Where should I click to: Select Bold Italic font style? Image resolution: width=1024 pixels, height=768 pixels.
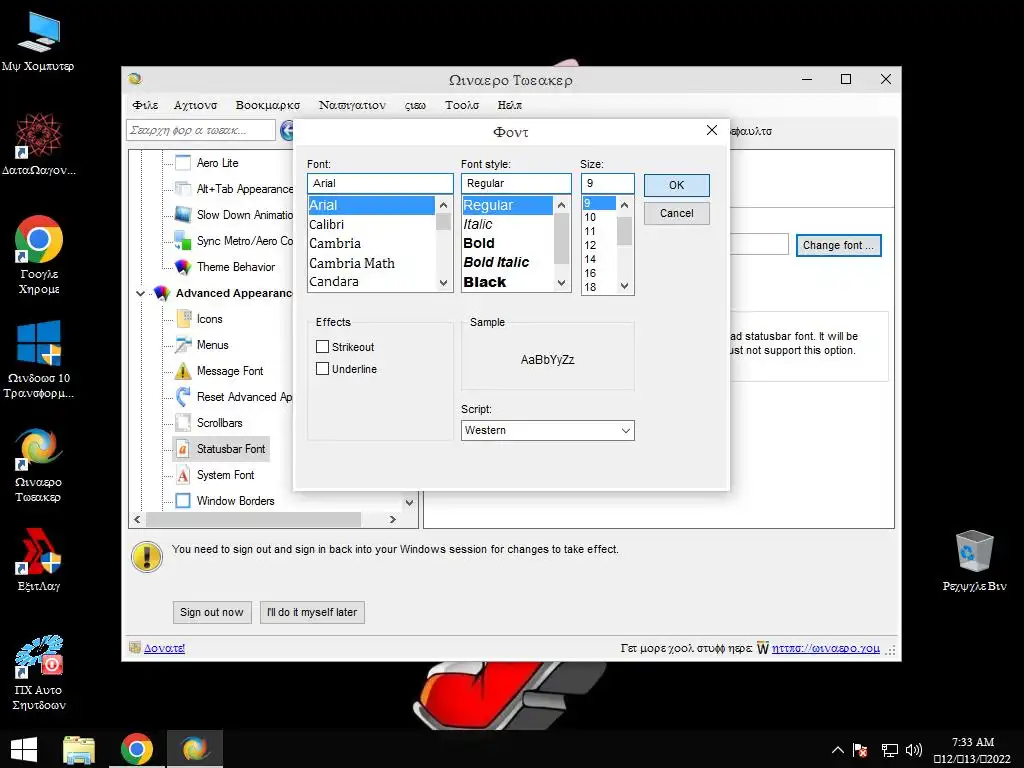click(x=507, y=263)
